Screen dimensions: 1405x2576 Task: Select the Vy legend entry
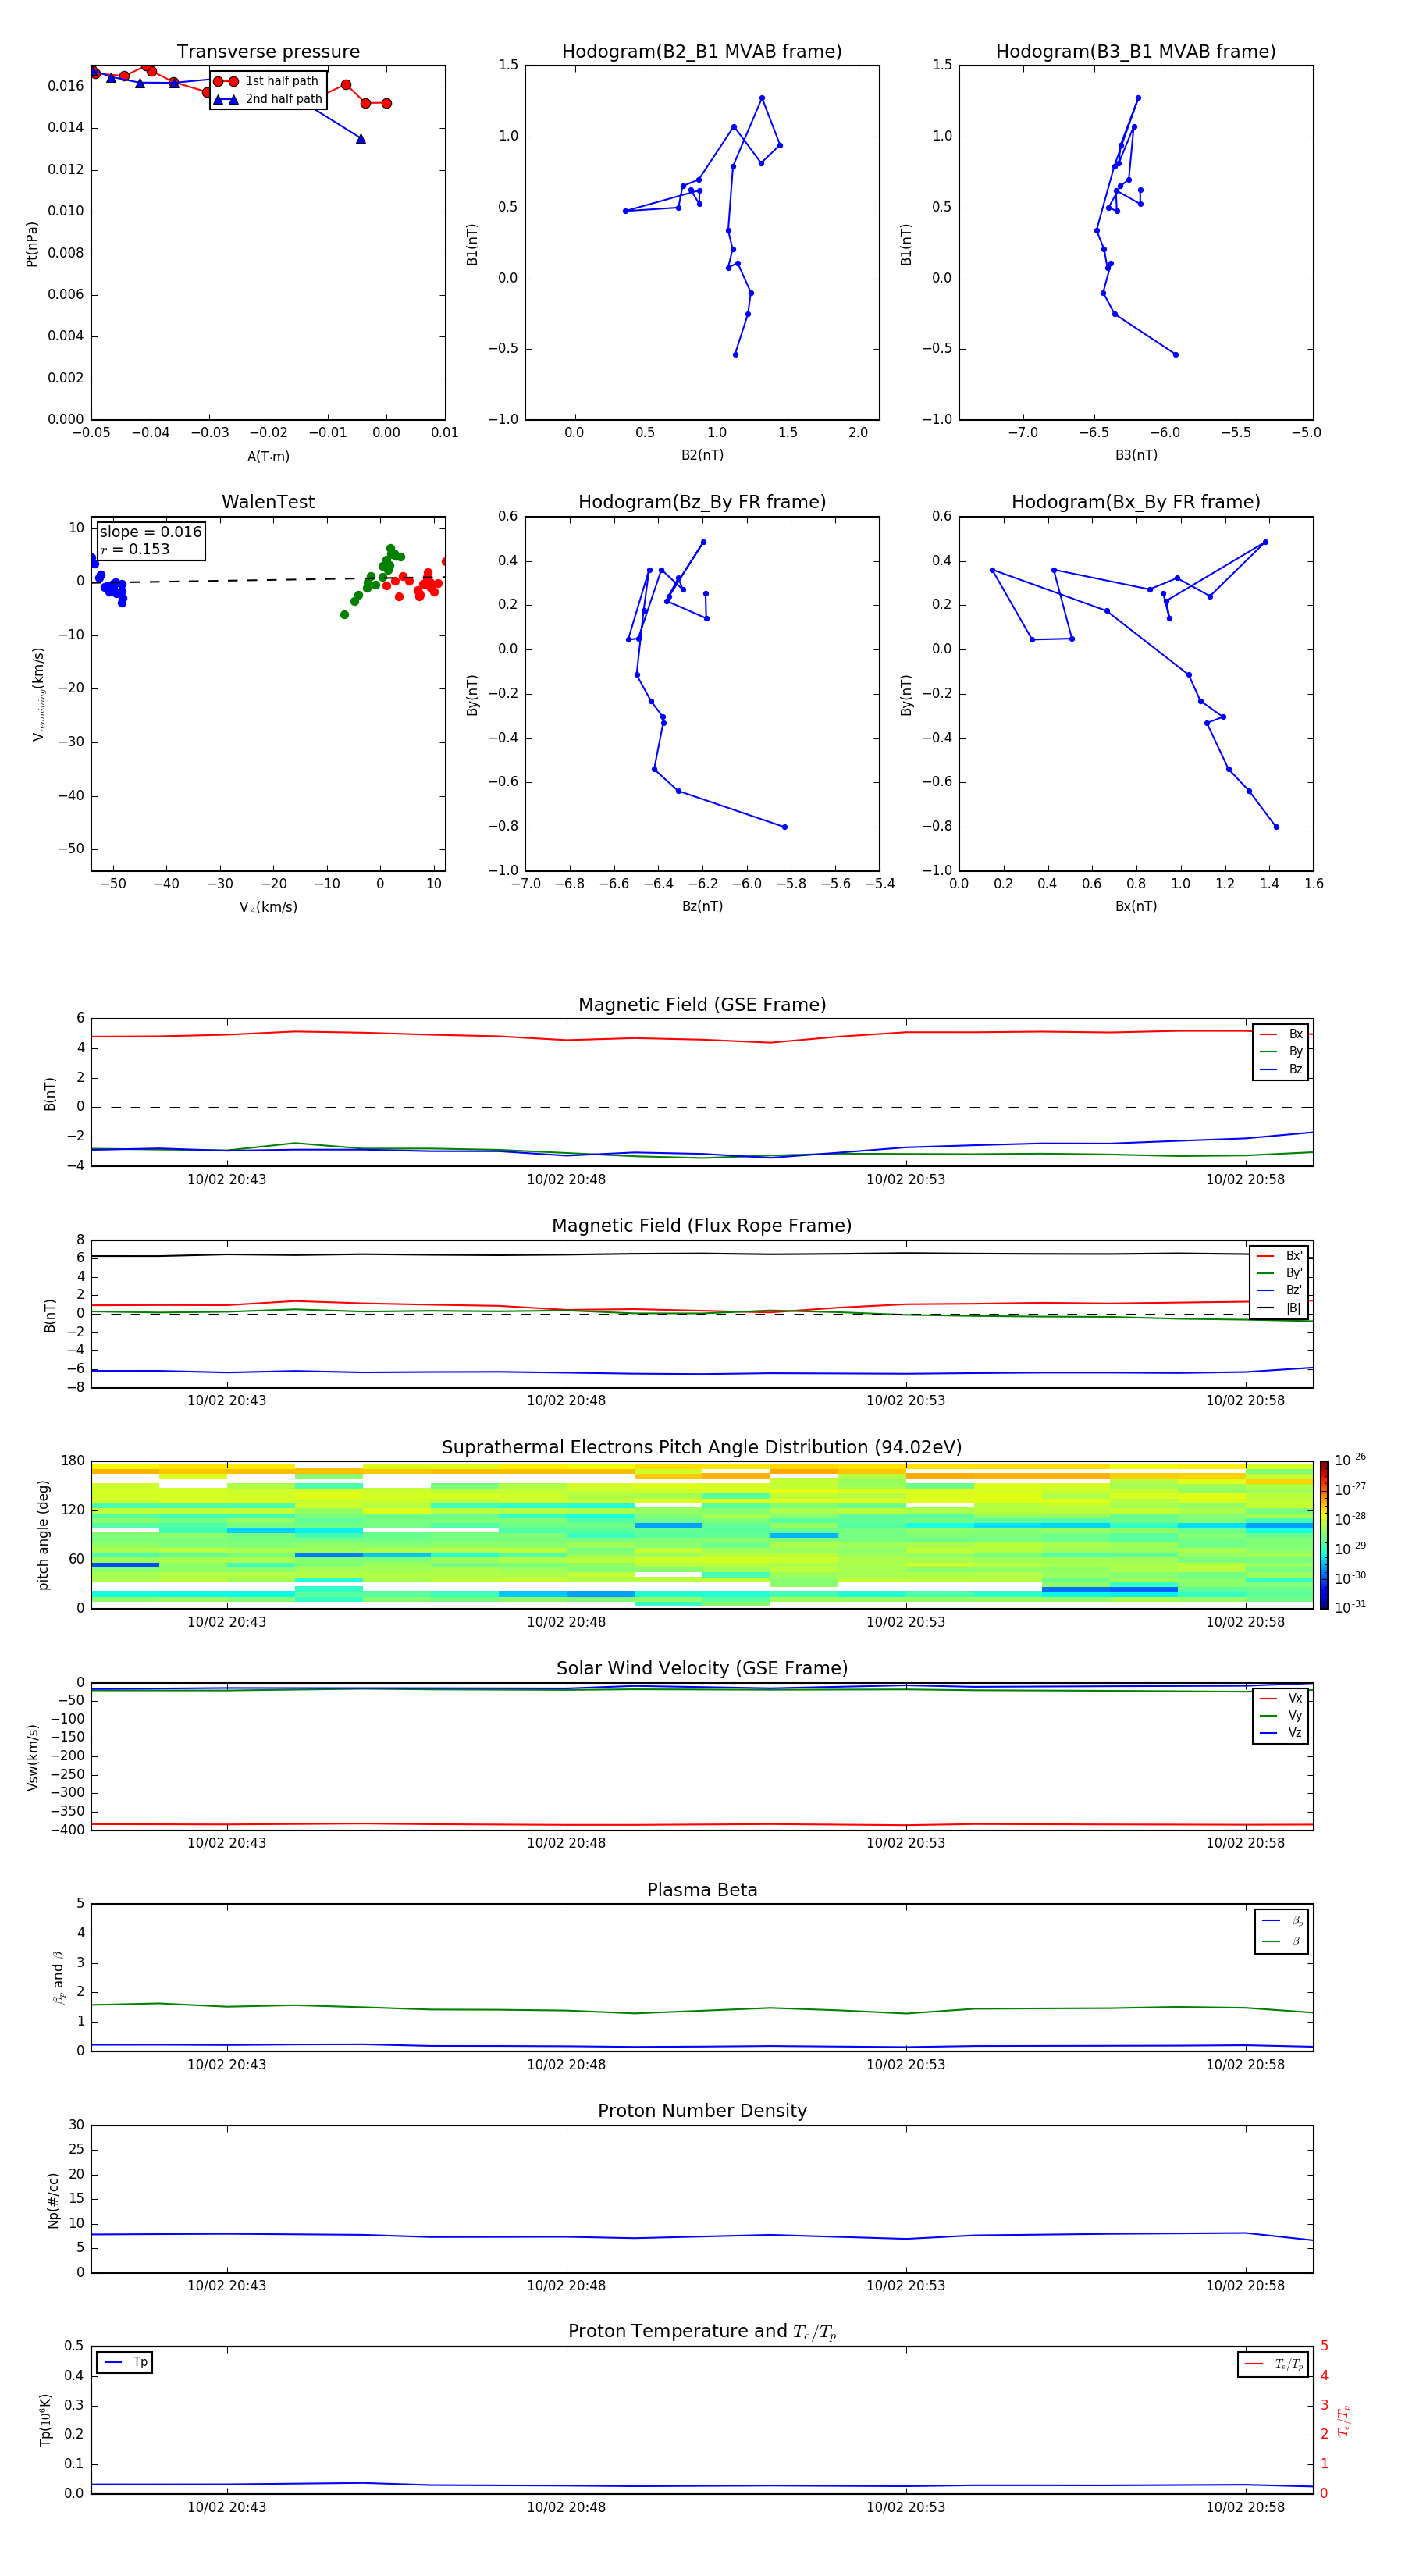pos(1281,1715)
